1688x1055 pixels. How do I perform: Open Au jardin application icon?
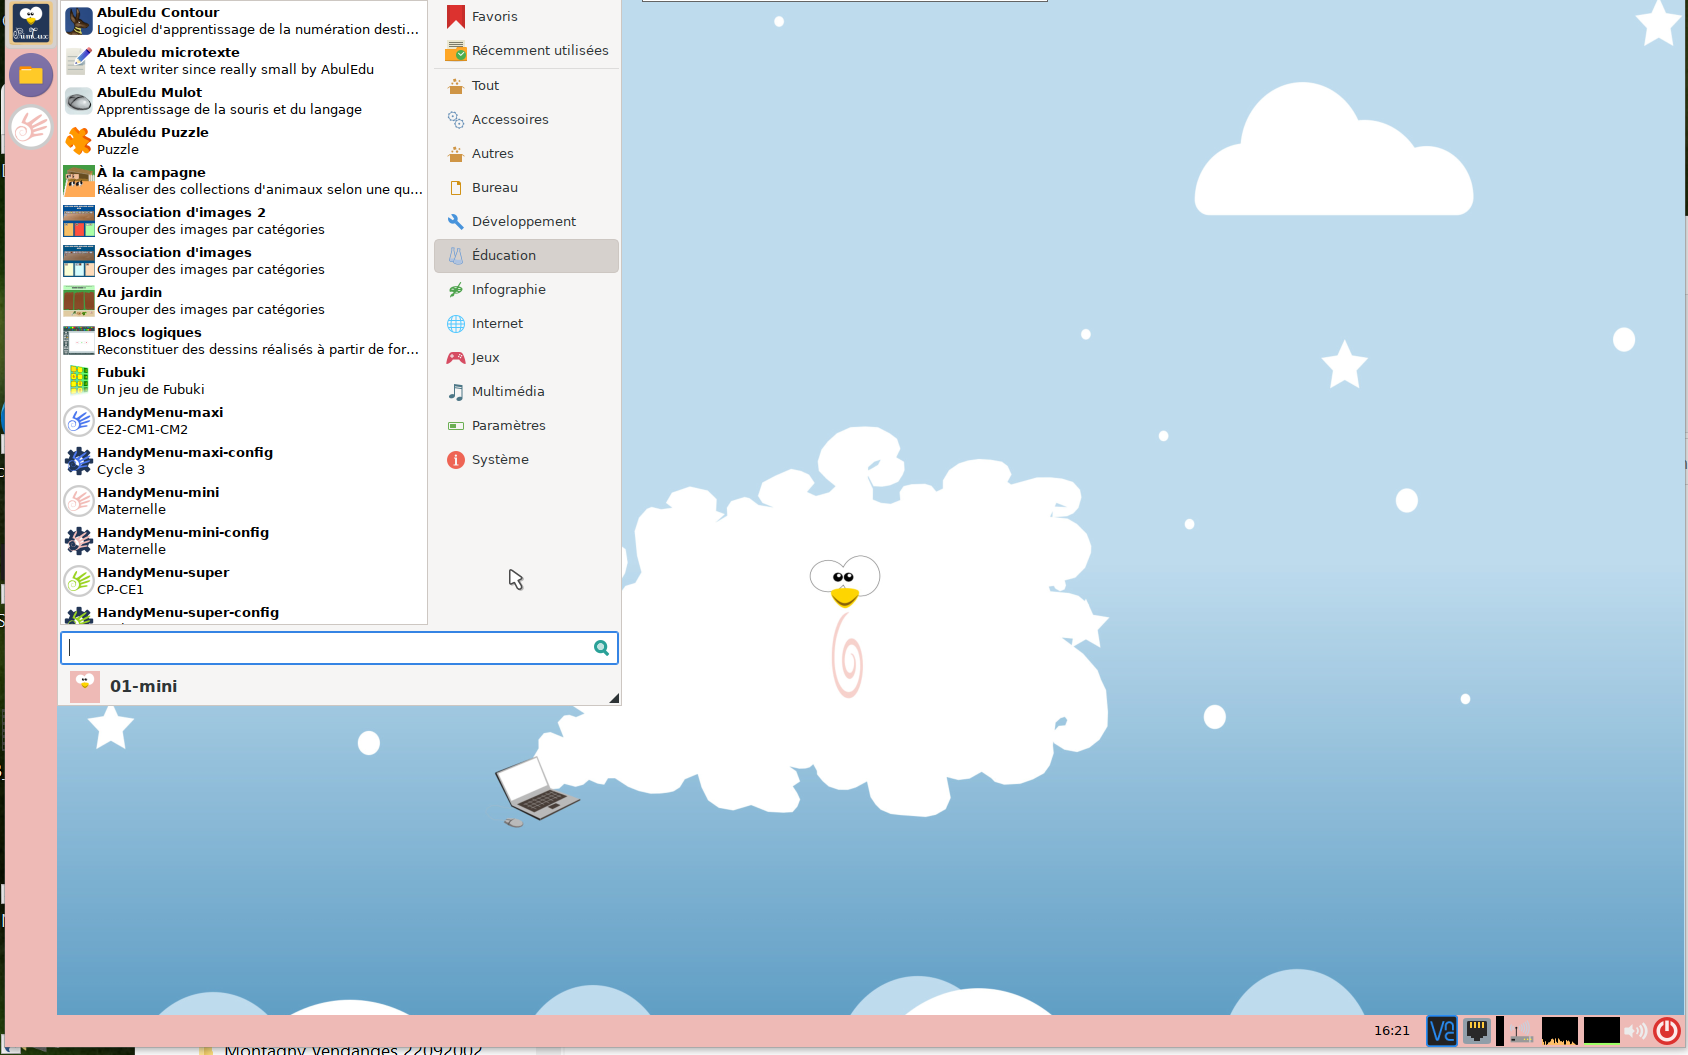click(x=79, y=301)
